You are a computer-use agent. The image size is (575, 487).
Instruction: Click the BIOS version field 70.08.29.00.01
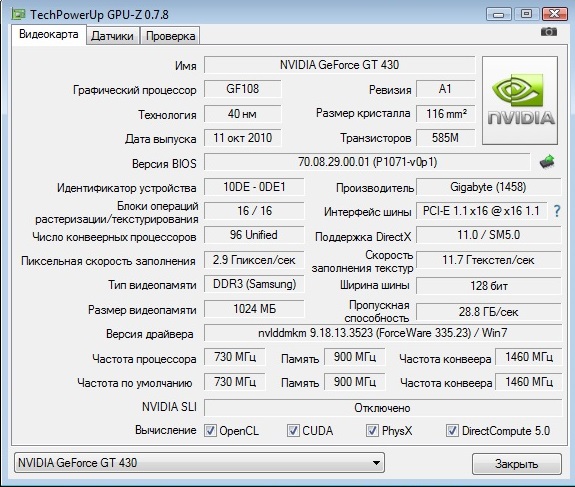(x=367, y=162)
